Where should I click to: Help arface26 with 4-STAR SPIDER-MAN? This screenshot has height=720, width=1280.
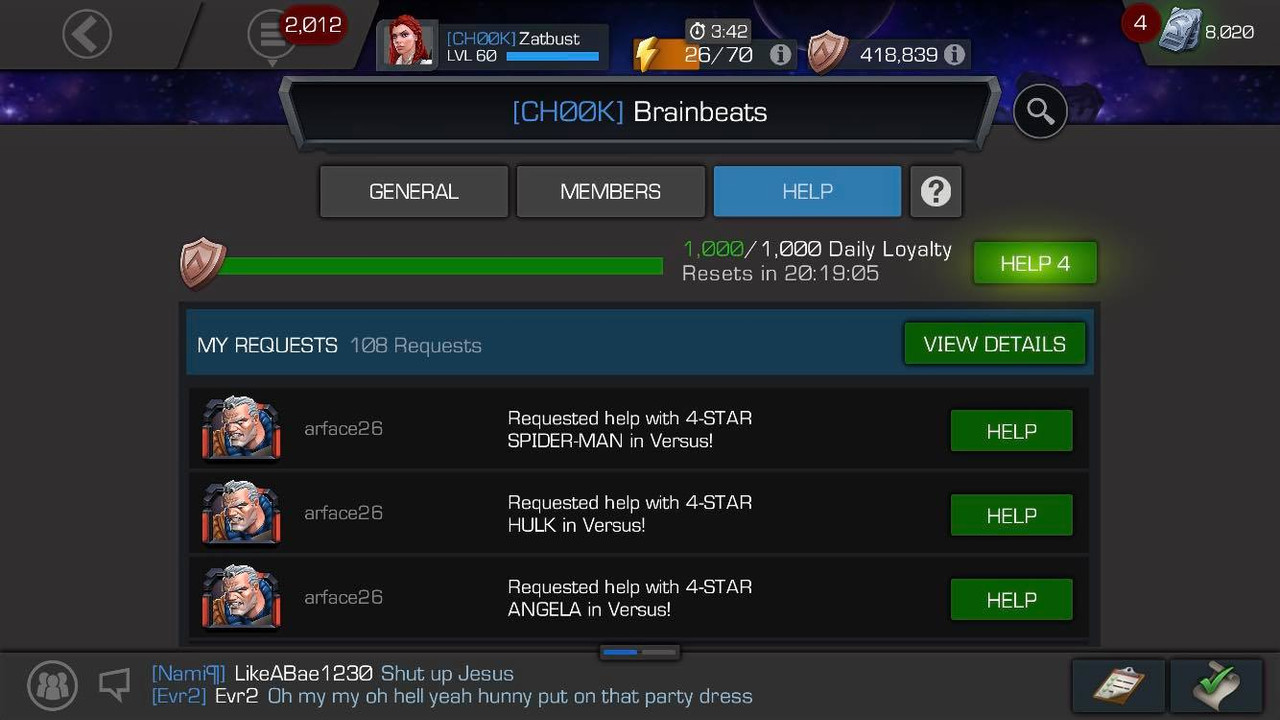coord(1011,431)
